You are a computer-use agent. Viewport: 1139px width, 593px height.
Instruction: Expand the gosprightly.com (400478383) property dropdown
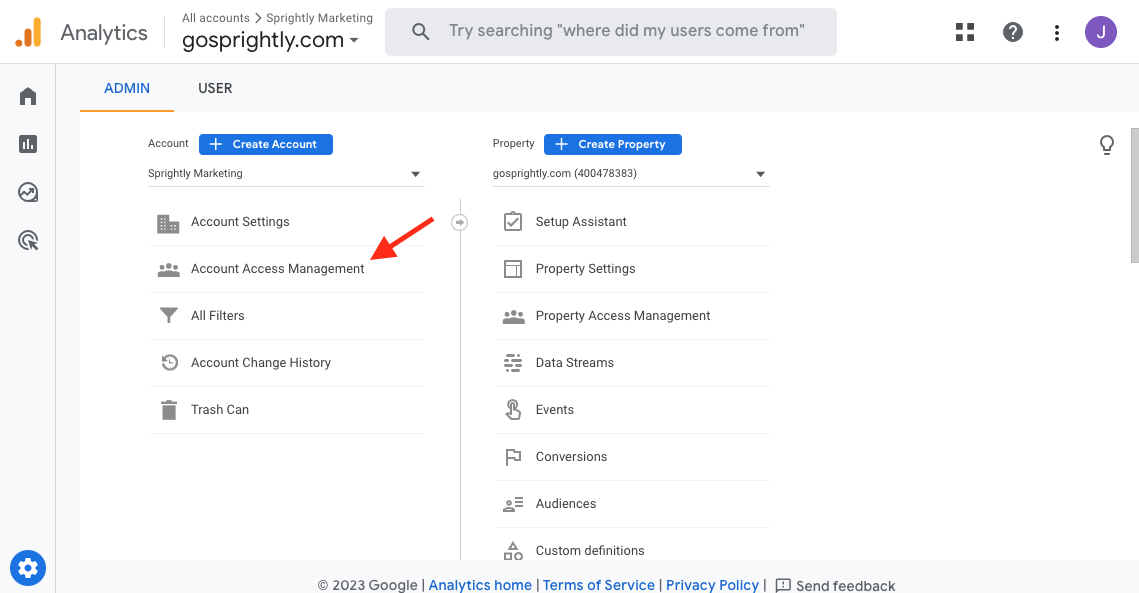pos(631,174)
